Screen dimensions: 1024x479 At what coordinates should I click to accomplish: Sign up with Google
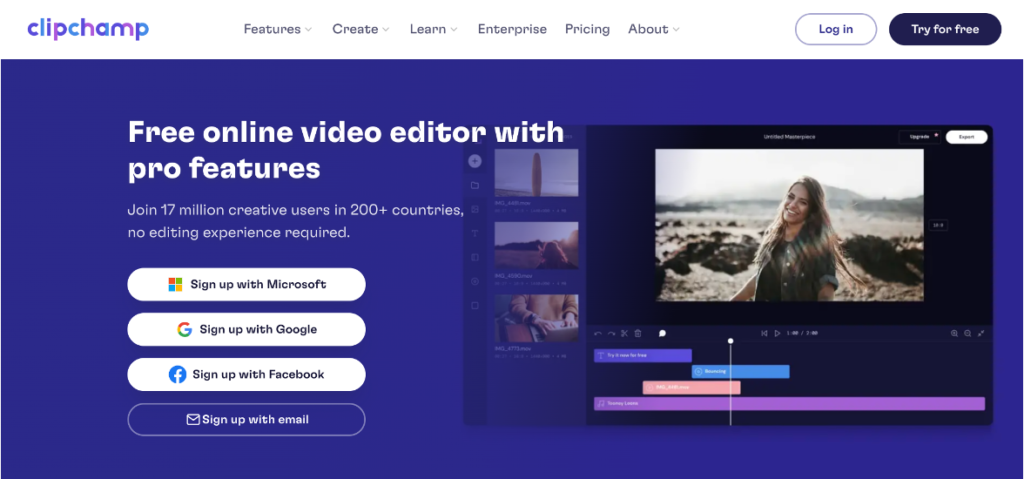click(246, 329)
